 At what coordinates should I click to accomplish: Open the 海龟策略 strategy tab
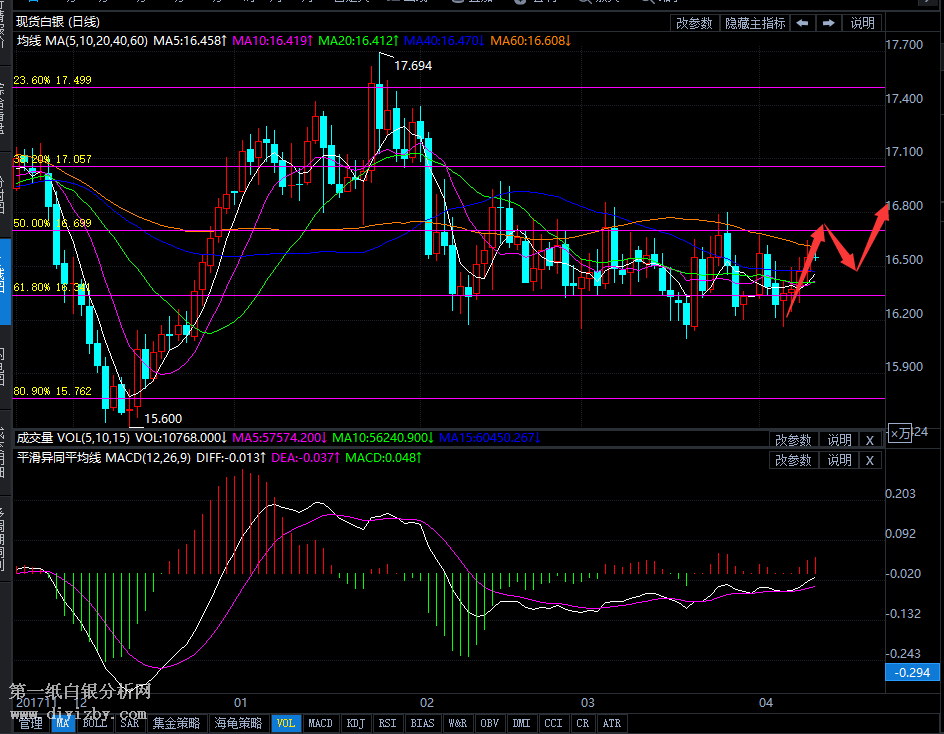(238, 723)
